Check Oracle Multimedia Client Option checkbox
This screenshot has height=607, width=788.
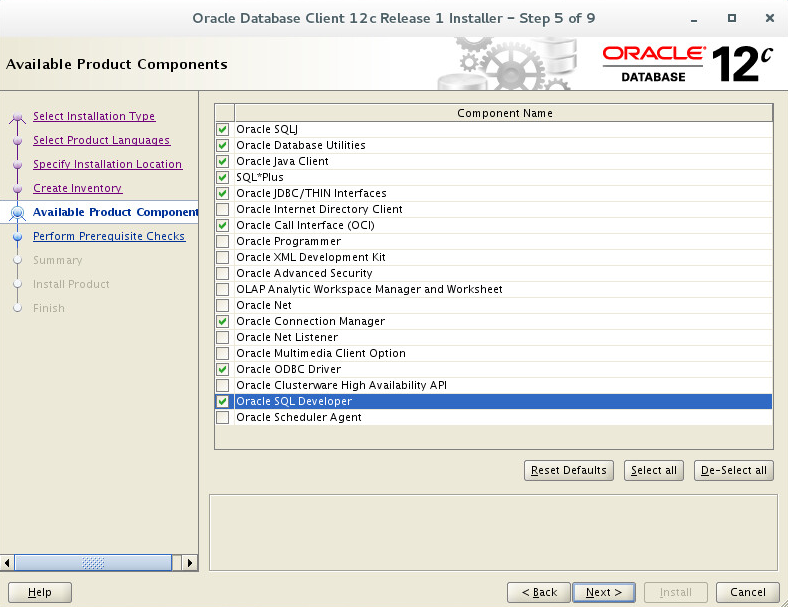(223, 353)
